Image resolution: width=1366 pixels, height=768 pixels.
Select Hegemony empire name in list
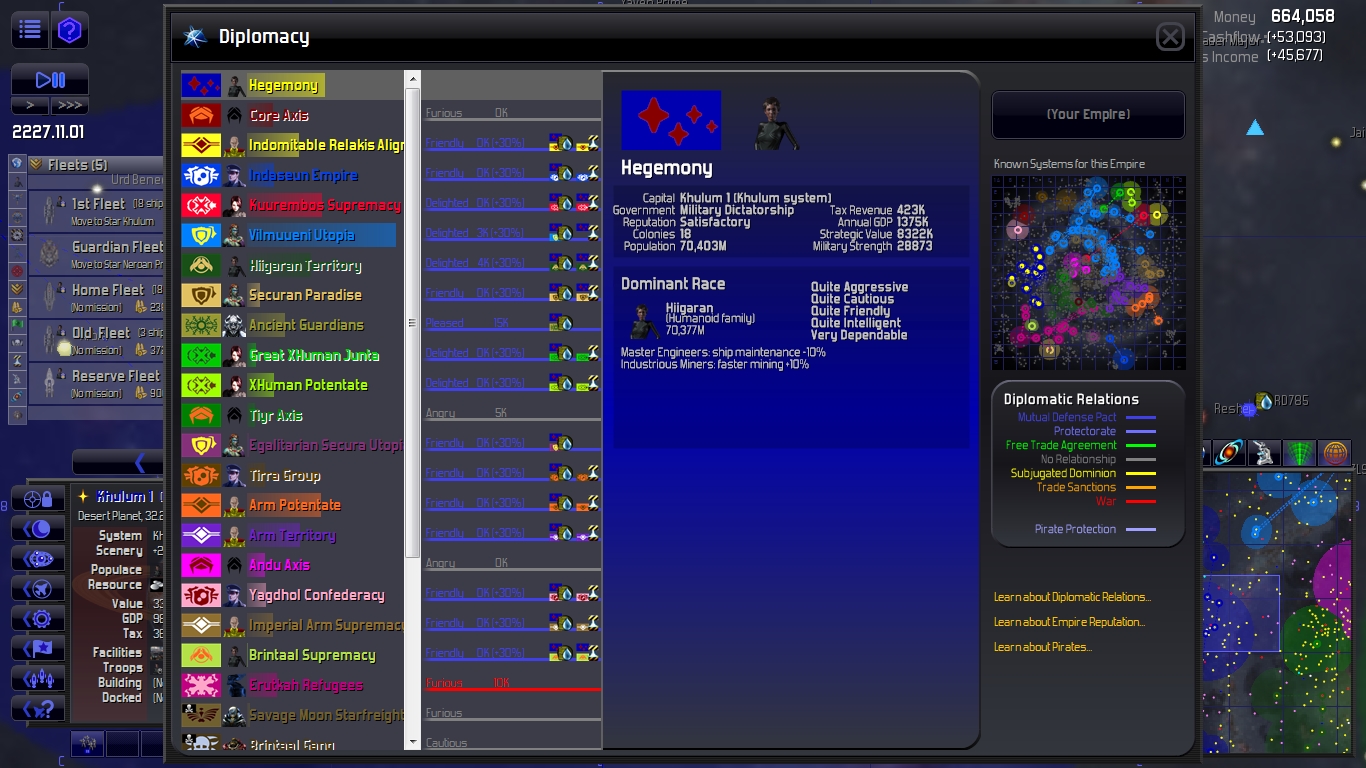(283, 86)
